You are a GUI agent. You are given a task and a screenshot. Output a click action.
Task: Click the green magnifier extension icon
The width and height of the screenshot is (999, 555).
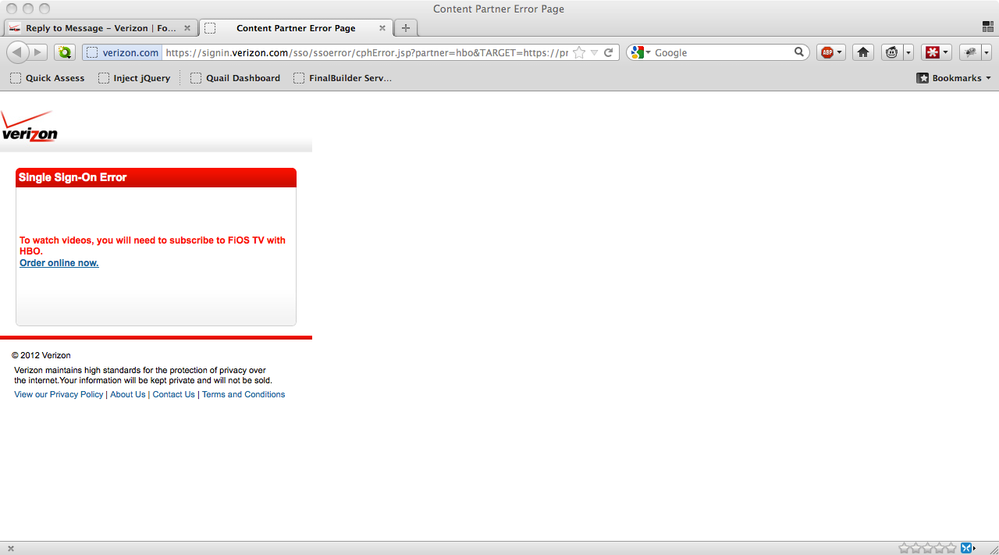click(64, 52)
